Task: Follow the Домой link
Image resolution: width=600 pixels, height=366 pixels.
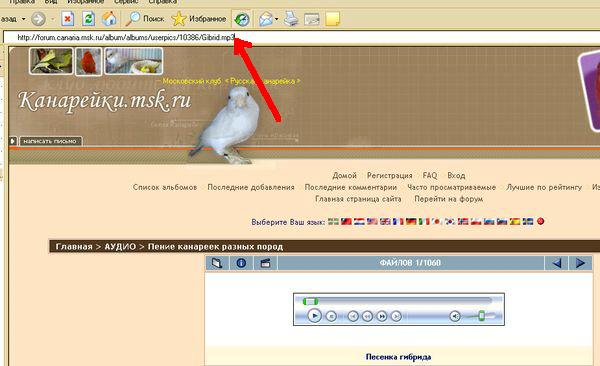Action: pyautogui.click(x=344, y=175)
